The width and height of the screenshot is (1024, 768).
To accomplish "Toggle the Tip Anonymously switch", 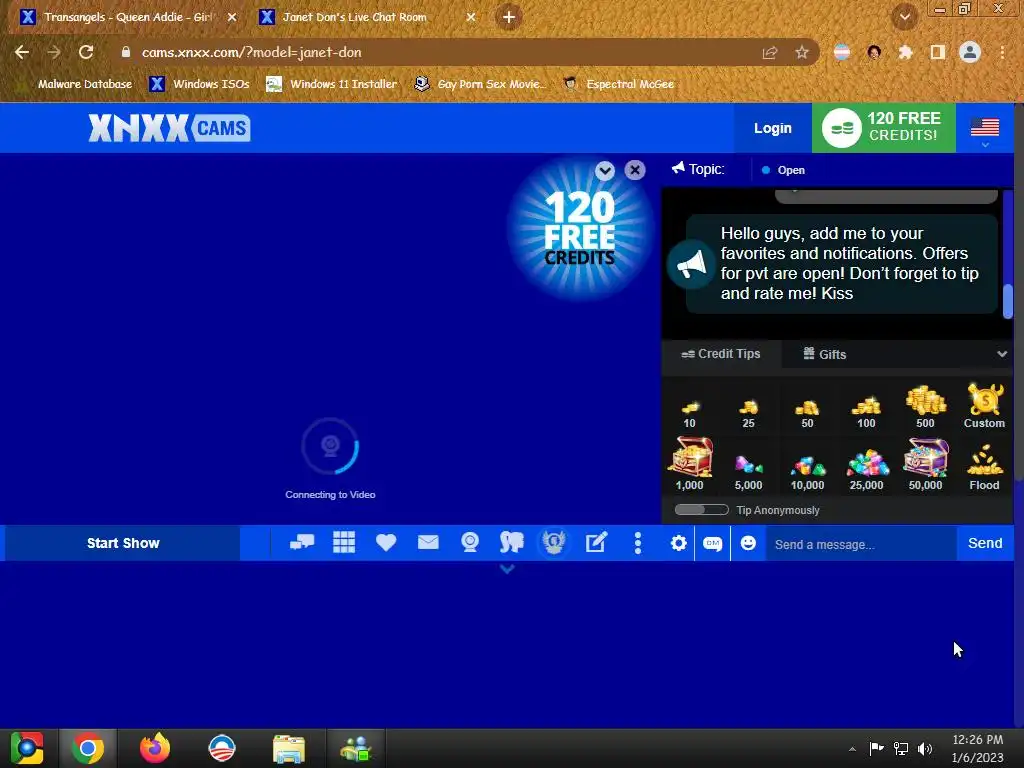I will coord(701,510).
